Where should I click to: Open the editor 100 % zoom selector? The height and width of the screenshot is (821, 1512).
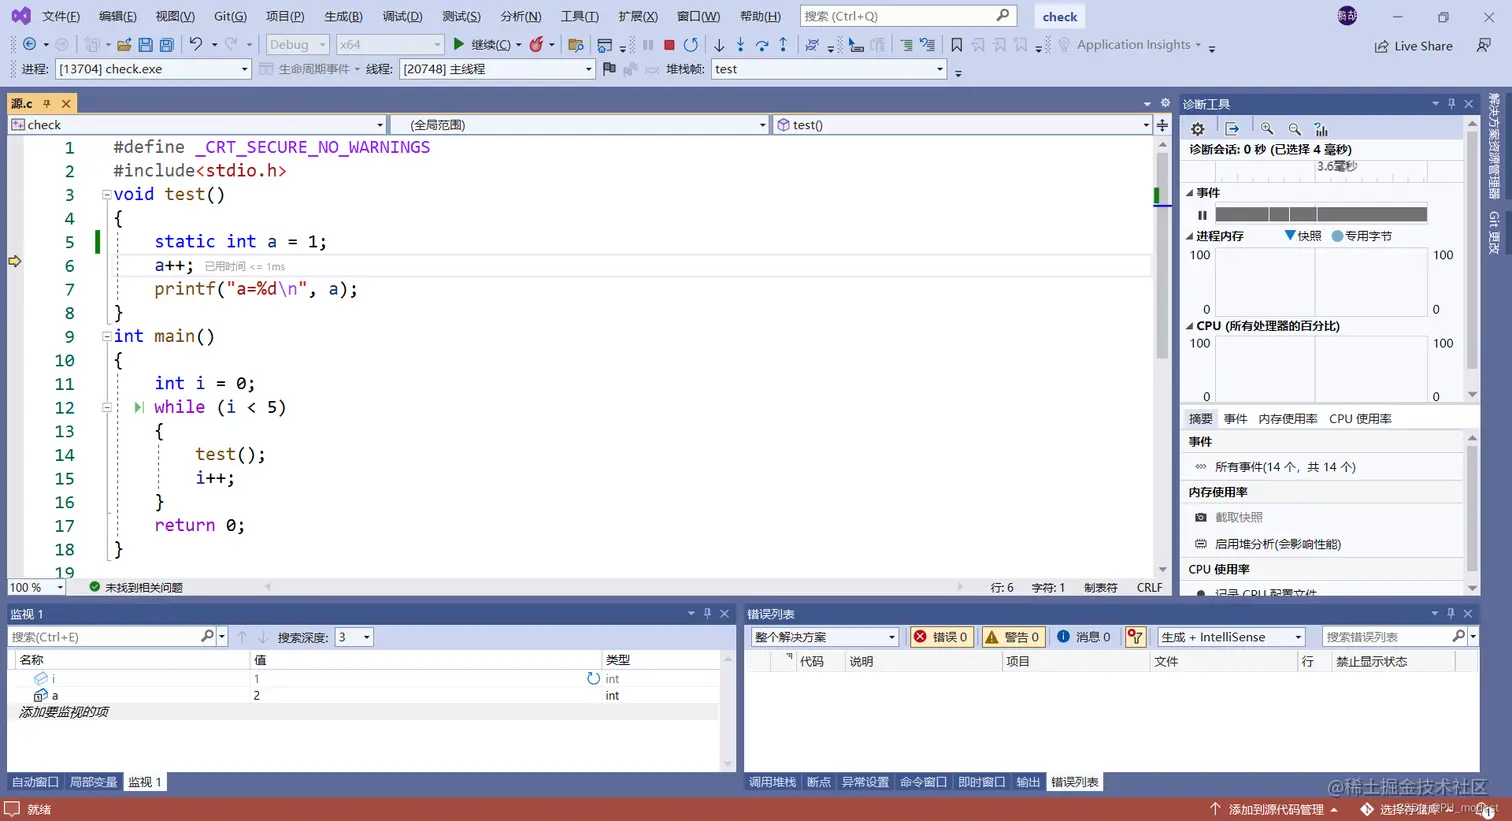point(36,587)
